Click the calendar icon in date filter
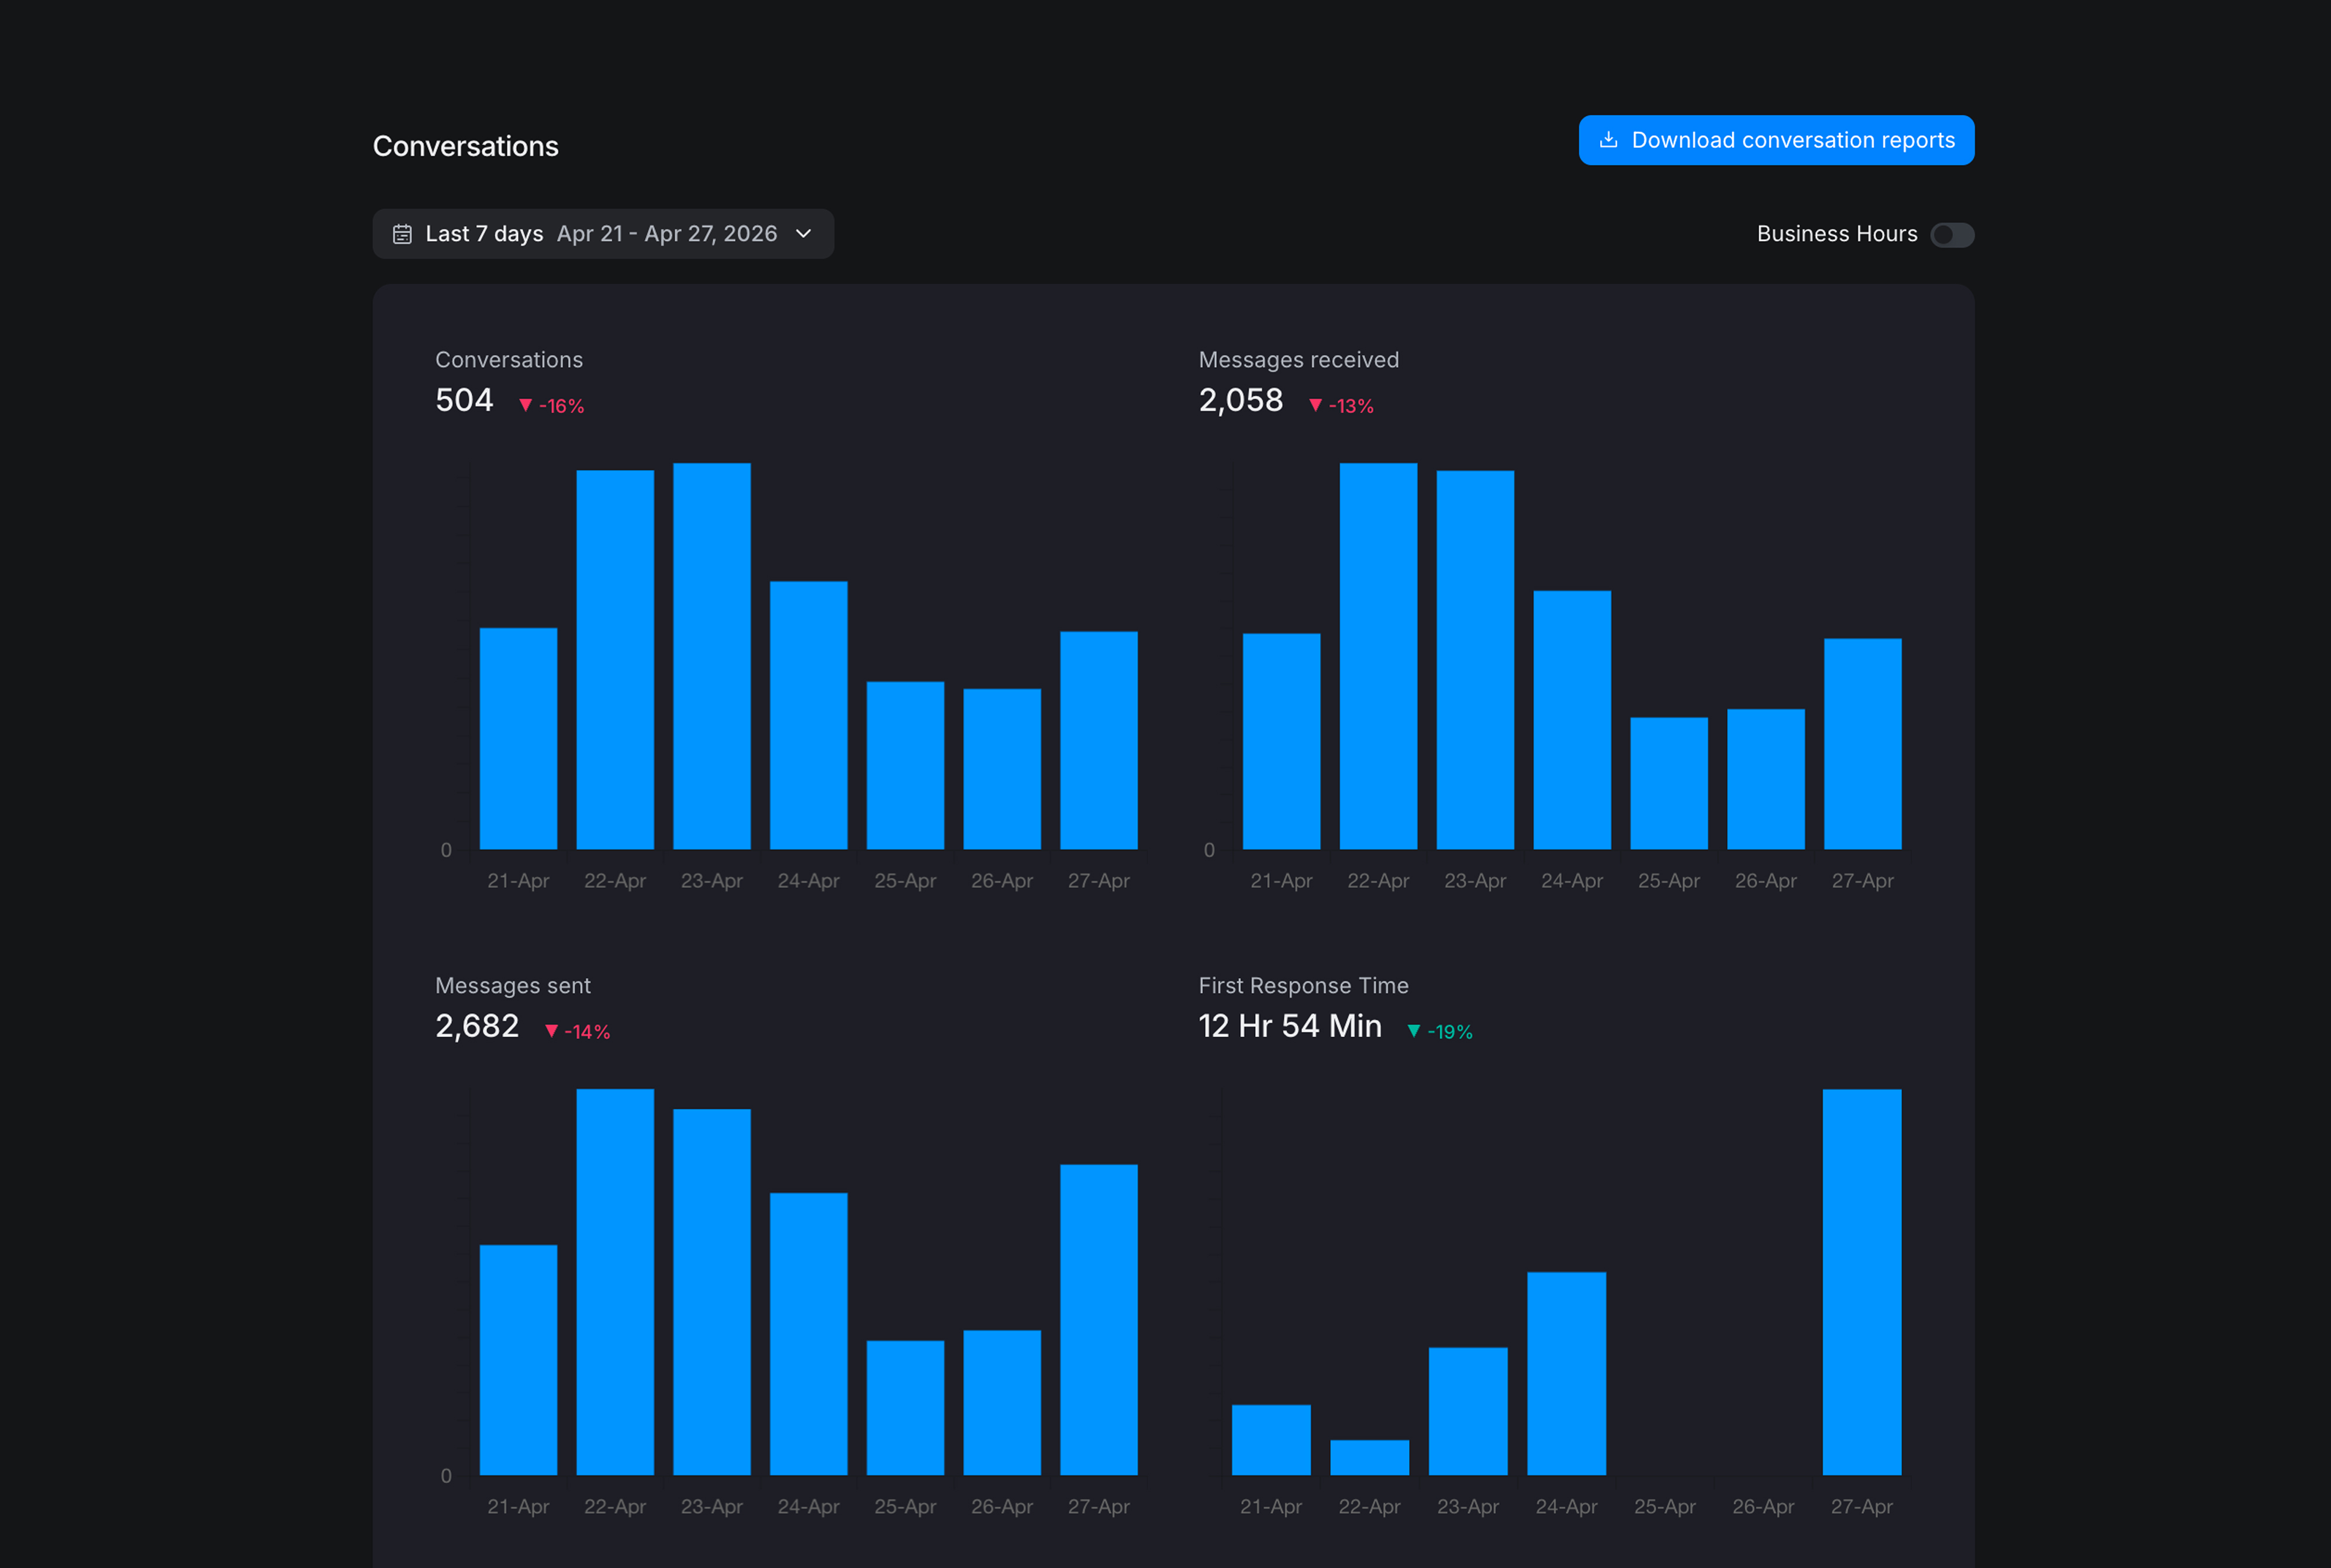Viewport: 2331px width, 1568px height. 402,234
